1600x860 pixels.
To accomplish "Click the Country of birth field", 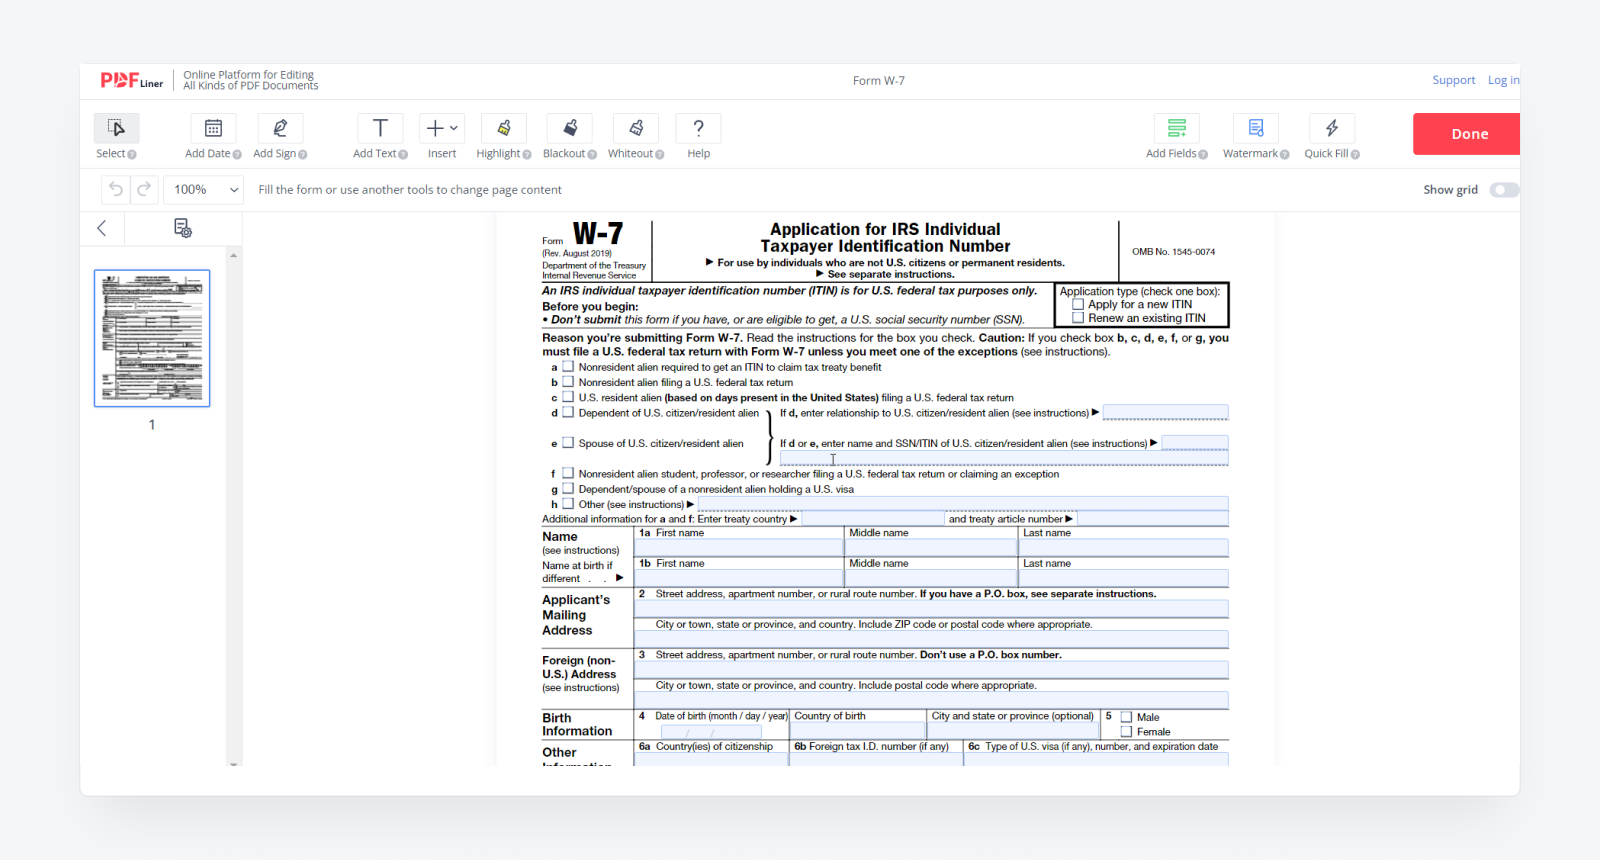I will coord(859,731).
